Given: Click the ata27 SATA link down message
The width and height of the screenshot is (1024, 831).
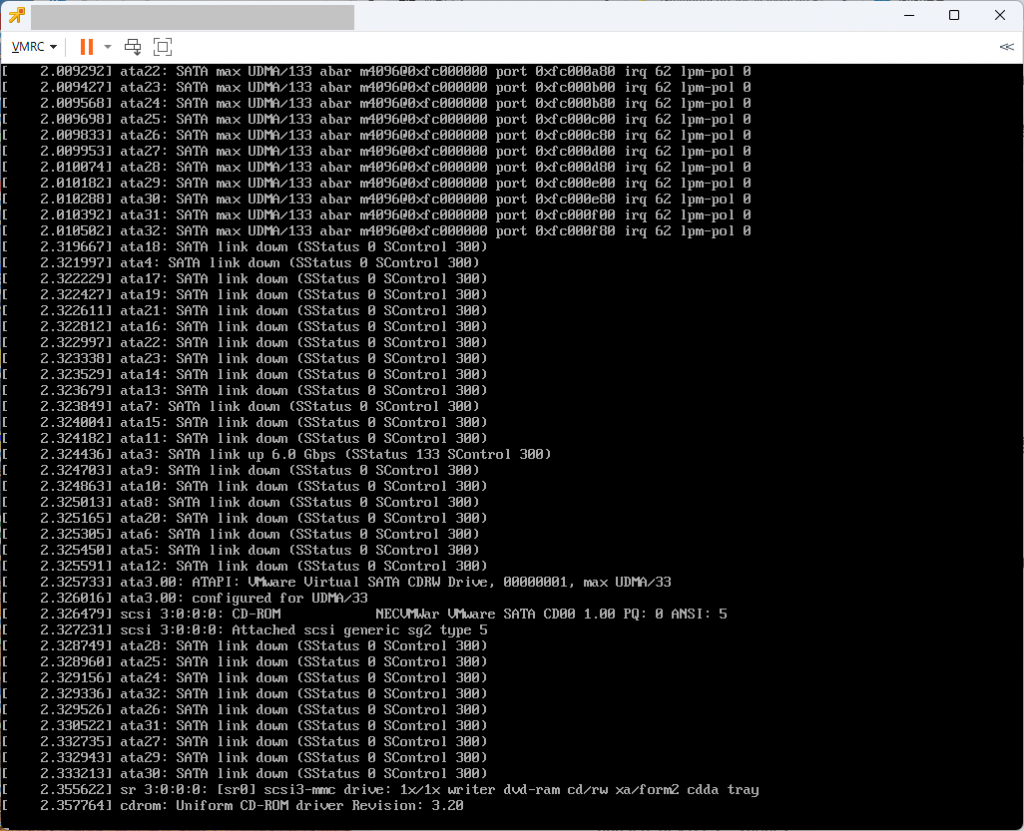Looking at the screenshot, I should (245, 741).
